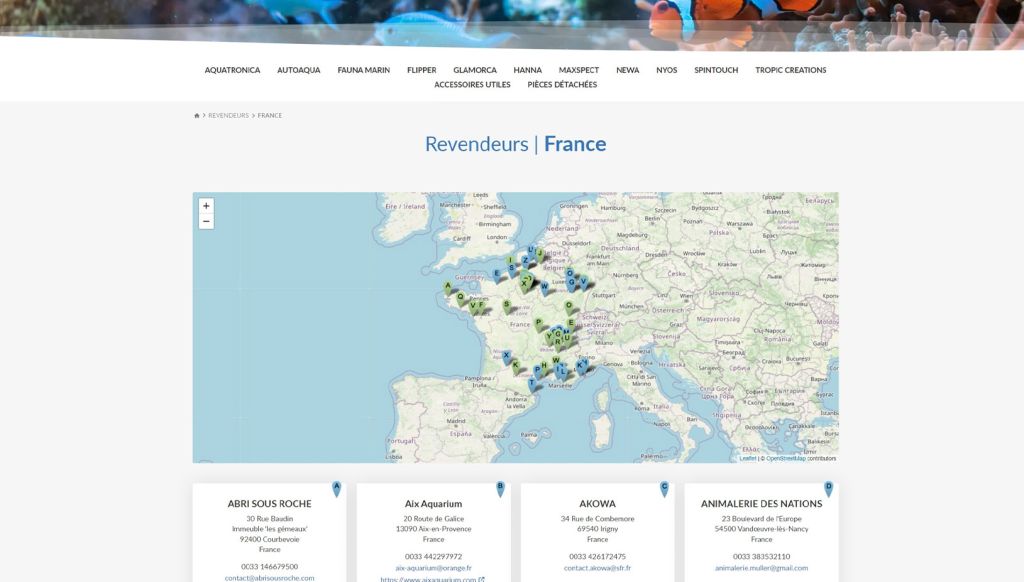Zoom in on the reseller map
Screen dimensions: 1024x582
206,206
